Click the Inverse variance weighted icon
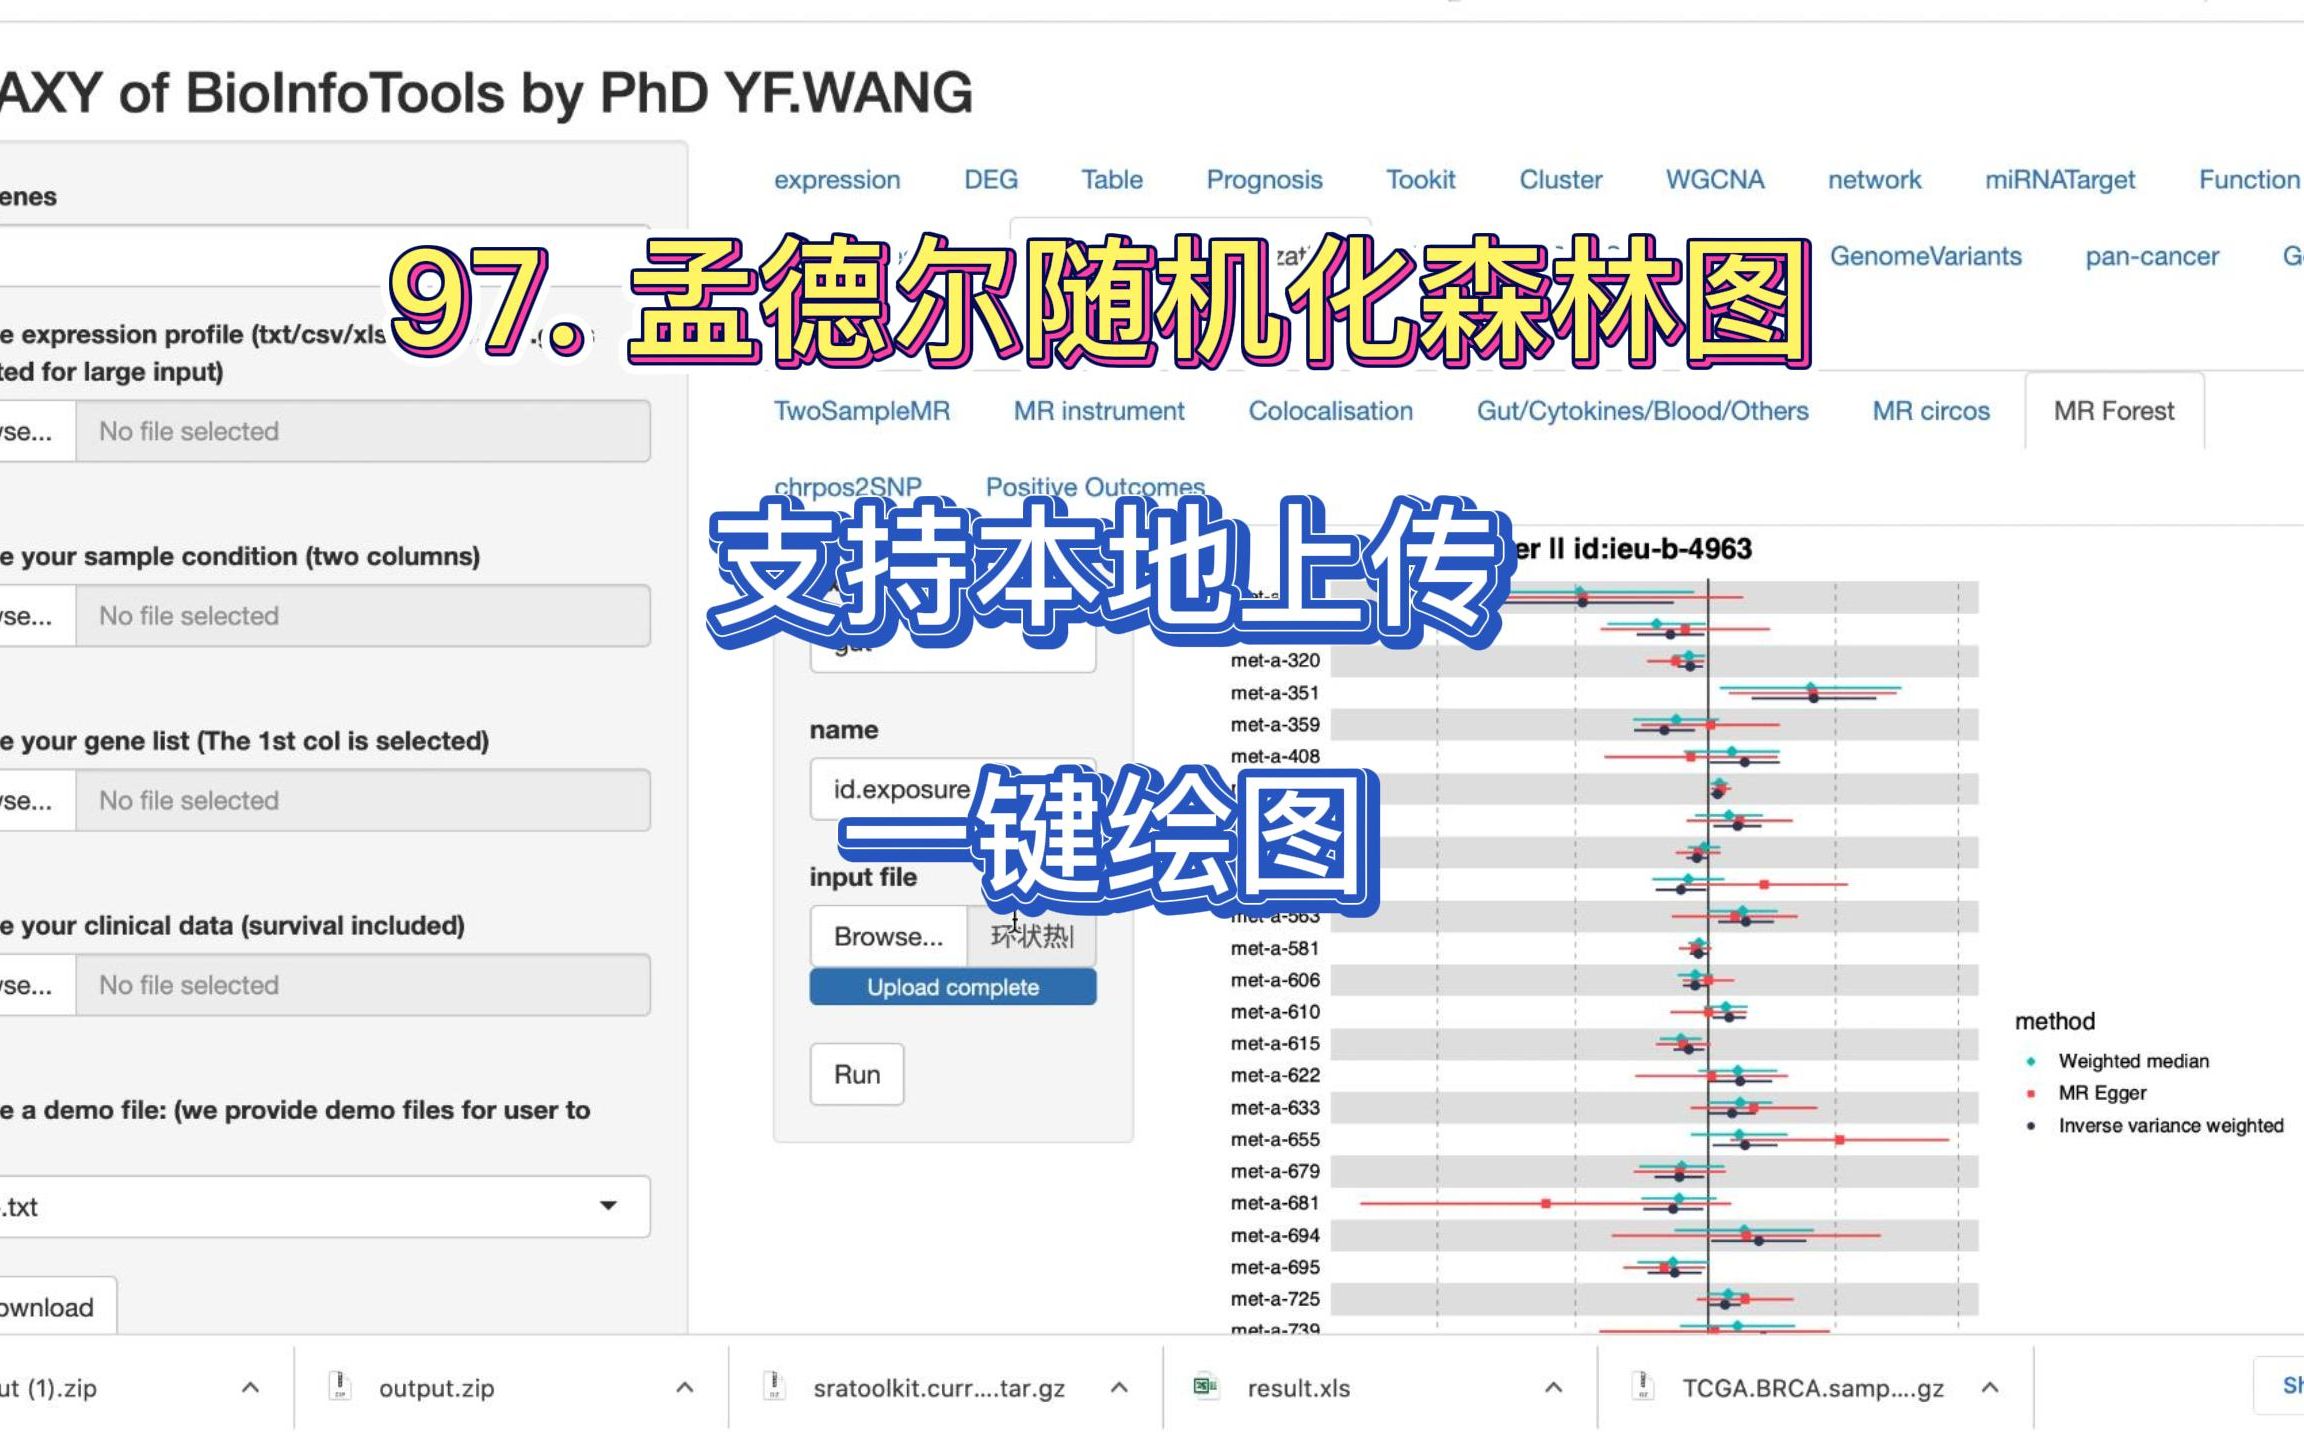This screenshot has height=1440, width=2304. click(x=2032, y=1125)
